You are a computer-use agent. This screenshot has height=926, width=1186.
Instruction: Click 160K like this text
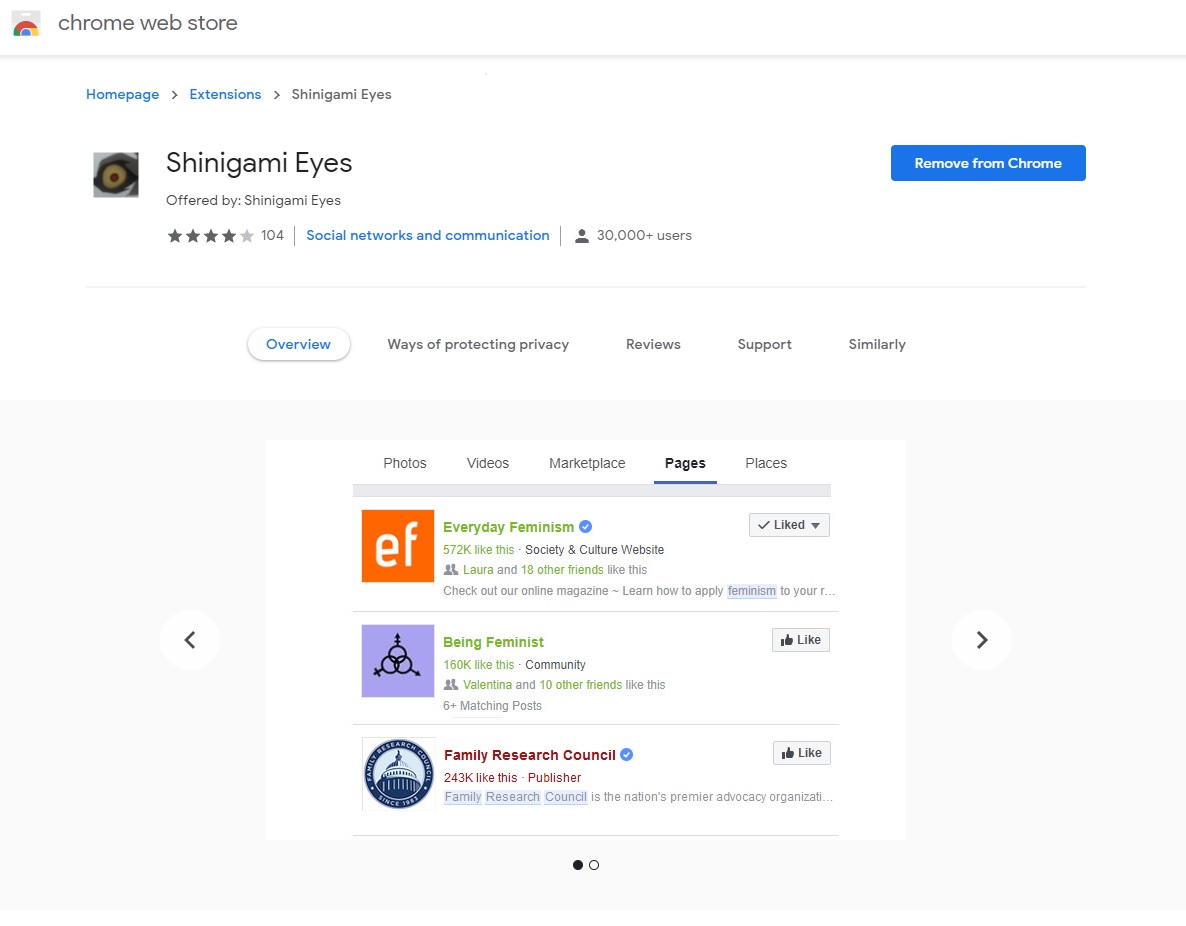tap(479, 665)
